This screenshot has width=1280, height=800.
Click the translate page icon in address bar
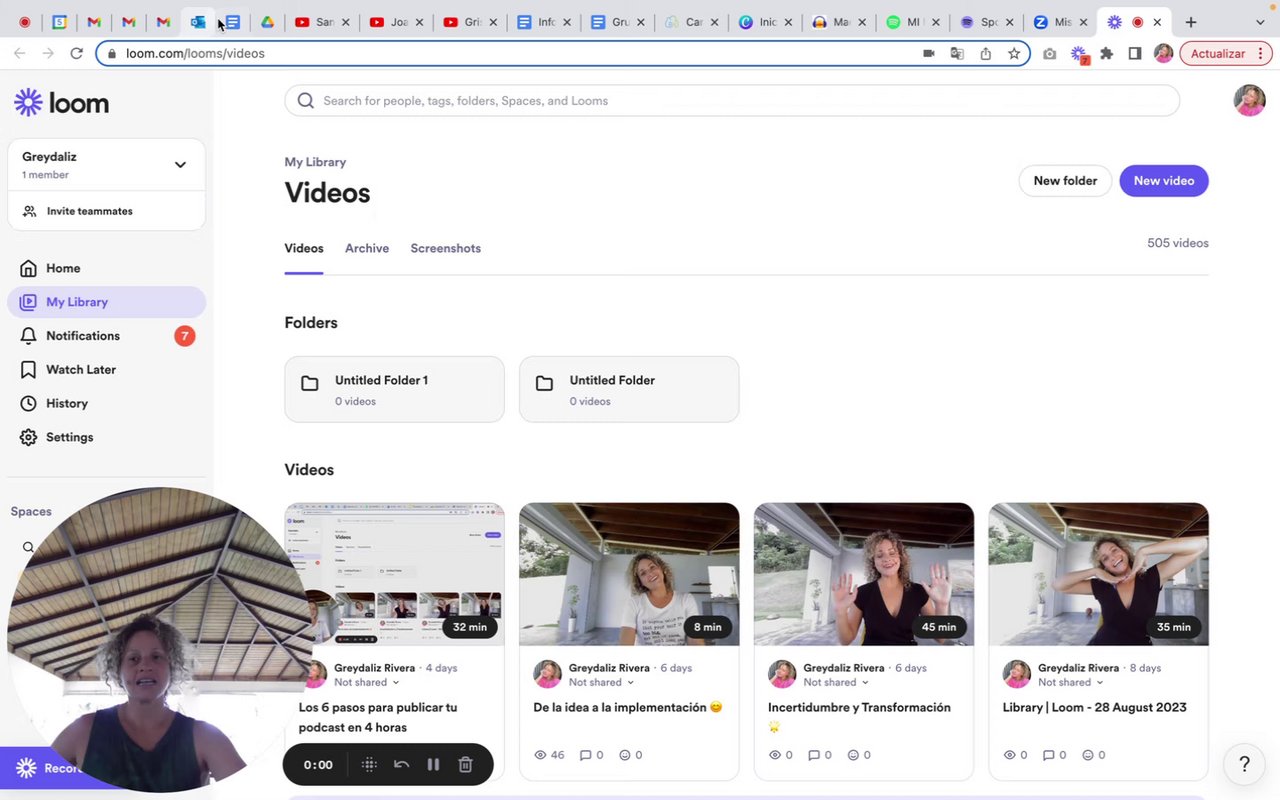click(957, 53)
